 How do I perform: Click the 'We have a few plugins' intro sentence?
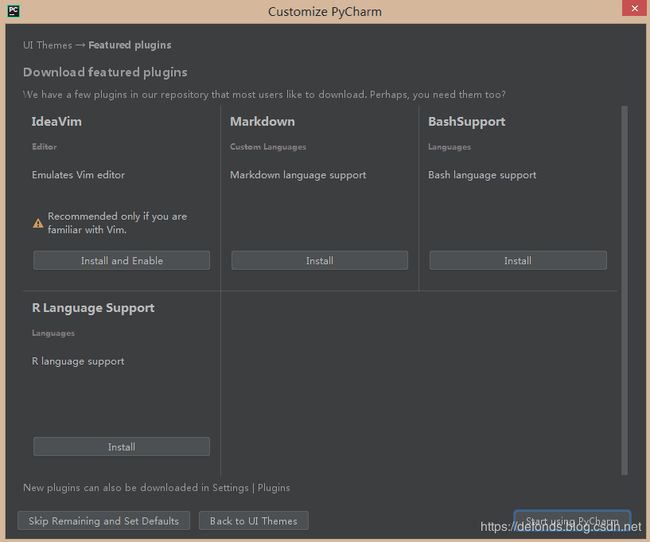264,95
